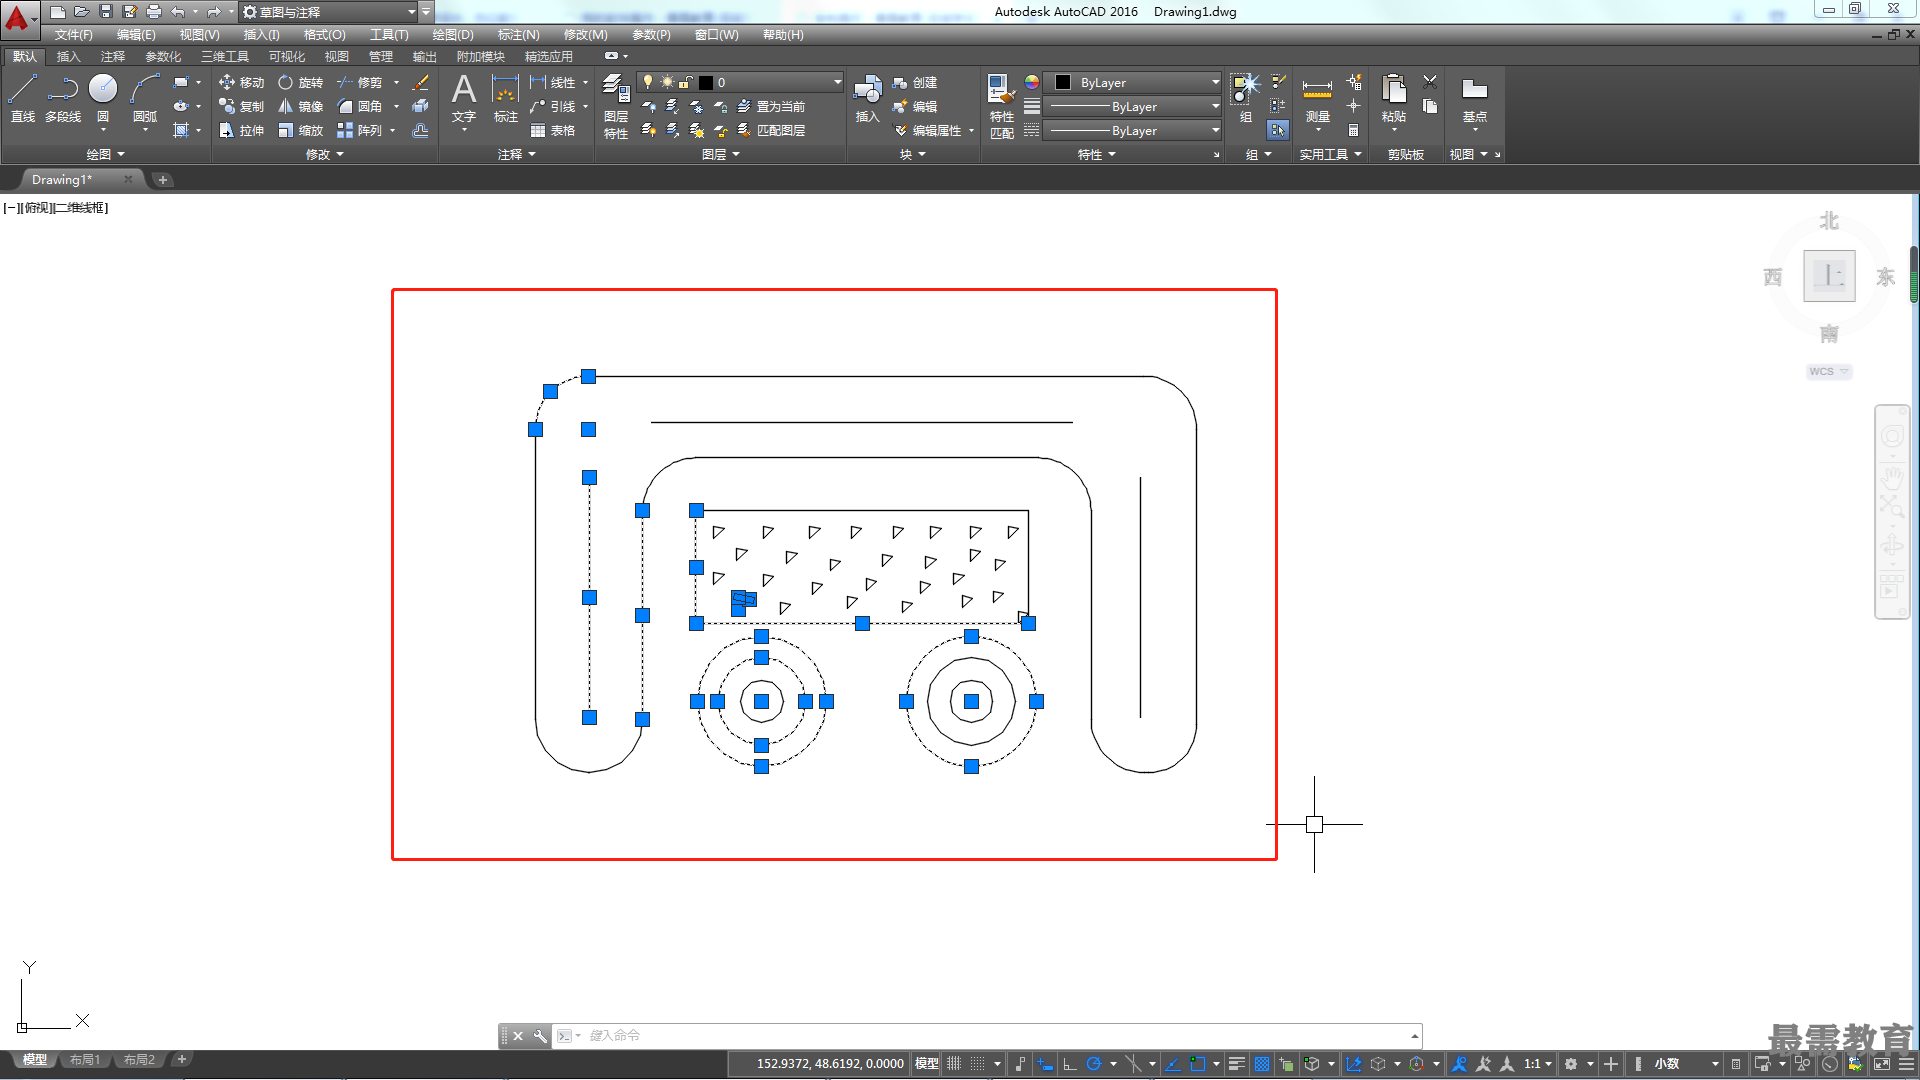Click Linear dimension (线性) button
Screen dimensions: 1920x1080
(x=553, y=82)
